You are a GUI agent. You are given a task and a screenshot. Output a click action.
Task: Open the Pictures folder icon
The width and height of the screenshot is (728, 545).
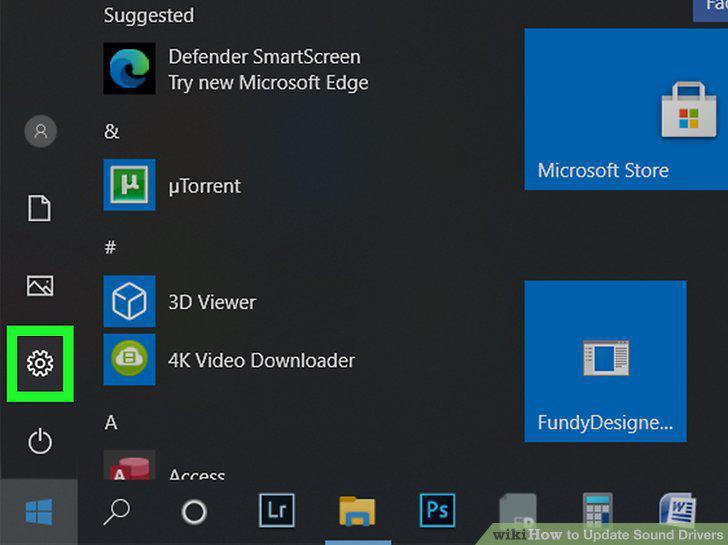[x=40, y=285]
